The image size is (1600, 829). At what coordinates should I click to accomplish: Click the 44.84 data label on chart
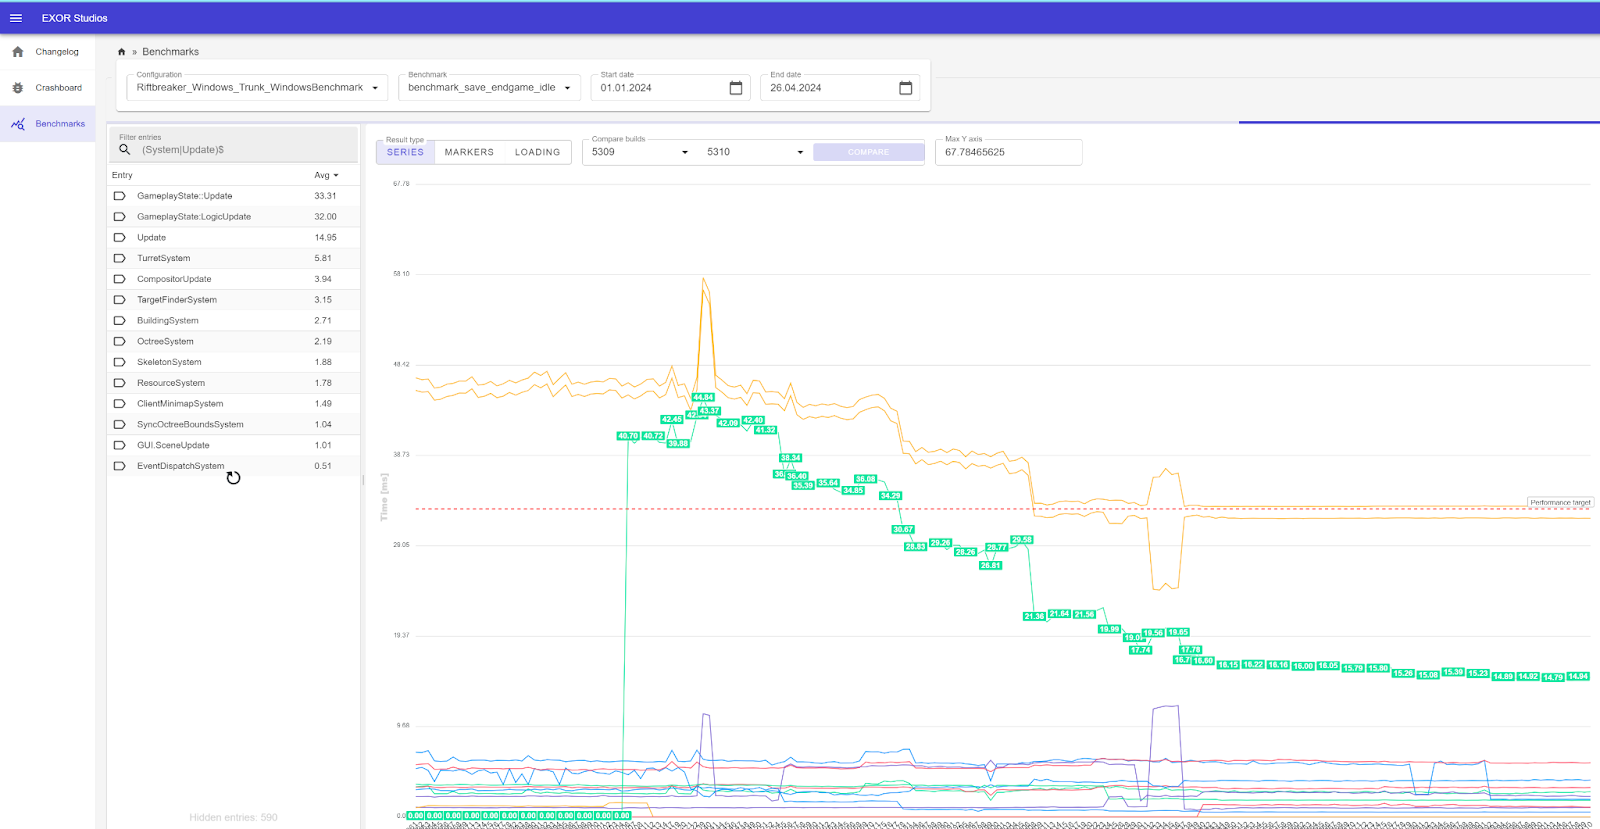click(x=703, y=397)
